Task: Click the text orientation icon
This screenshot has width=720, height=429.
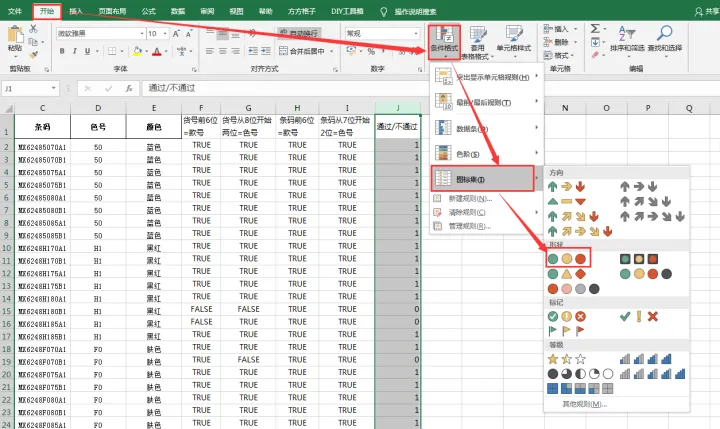Action: point(253,33)
